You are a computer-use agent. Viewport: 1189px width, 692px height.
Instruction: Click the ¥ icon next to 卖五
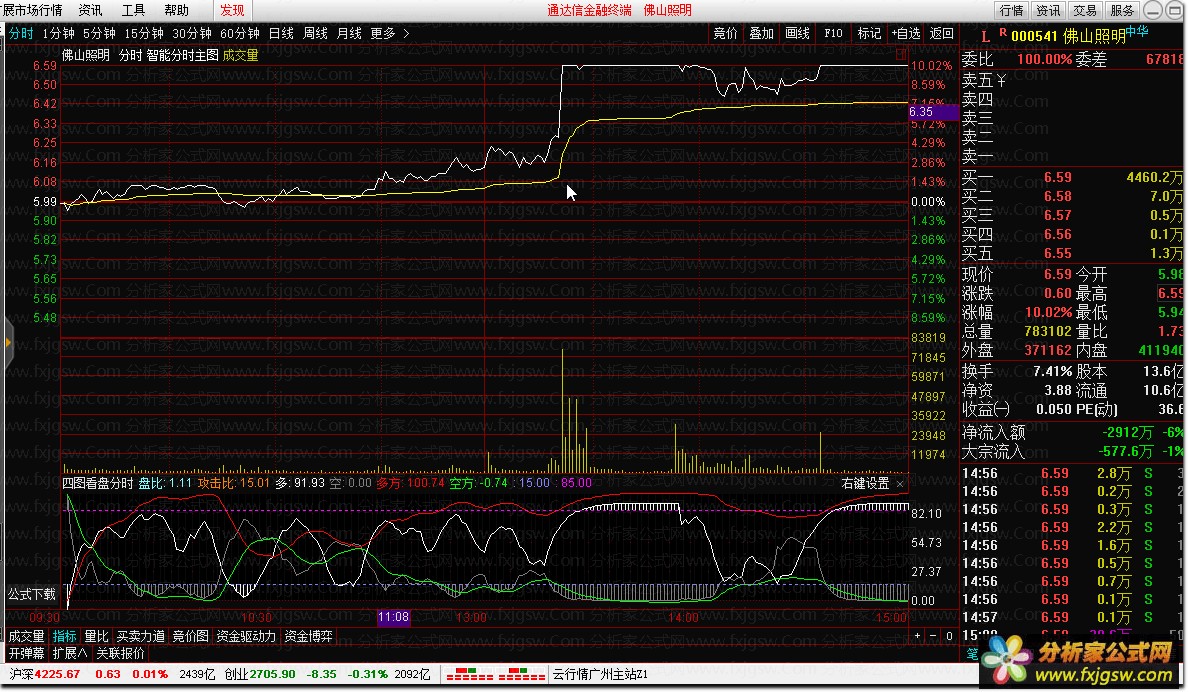pos(1002,80)
